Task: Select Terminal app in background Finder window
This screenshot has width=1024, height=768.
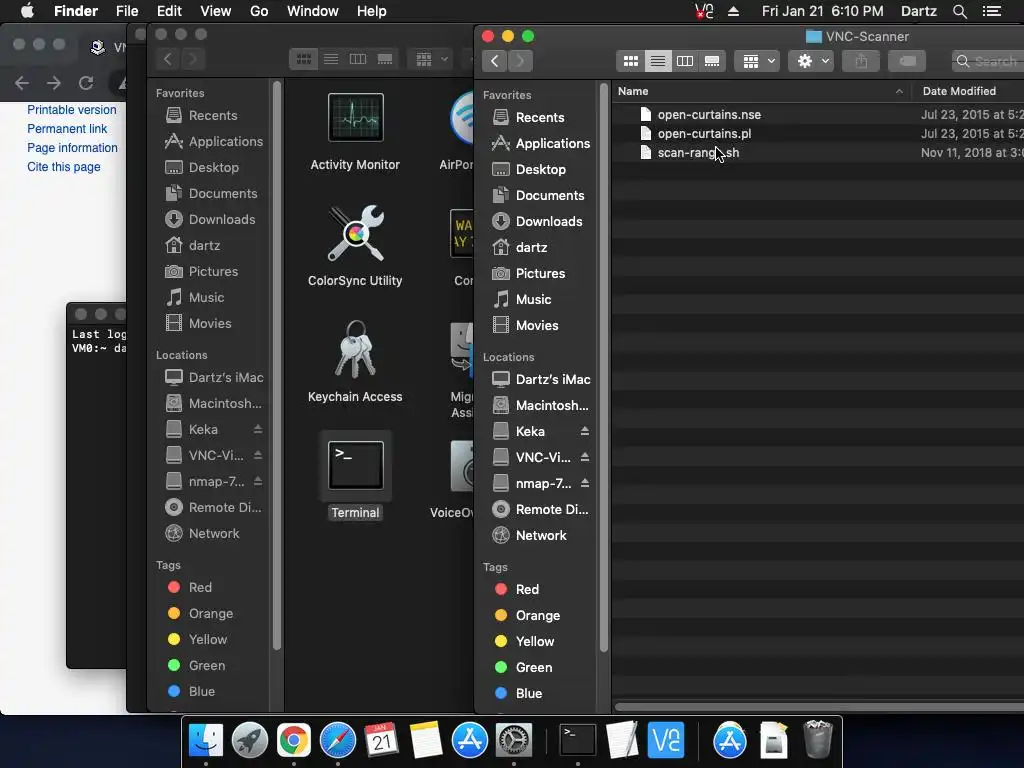Action: [x=355, y=476]
